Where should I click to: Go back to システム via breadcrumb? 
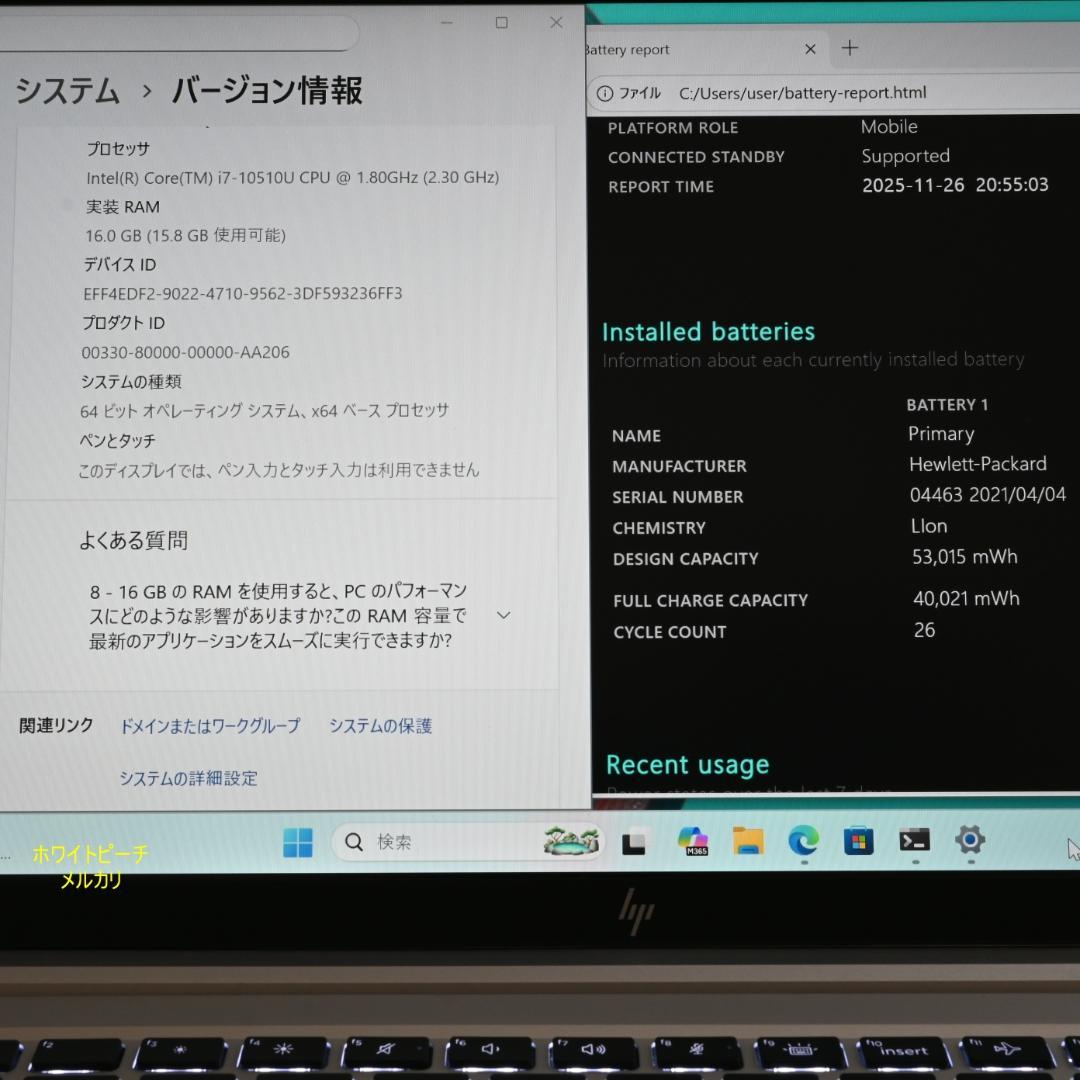pos(66,90)
